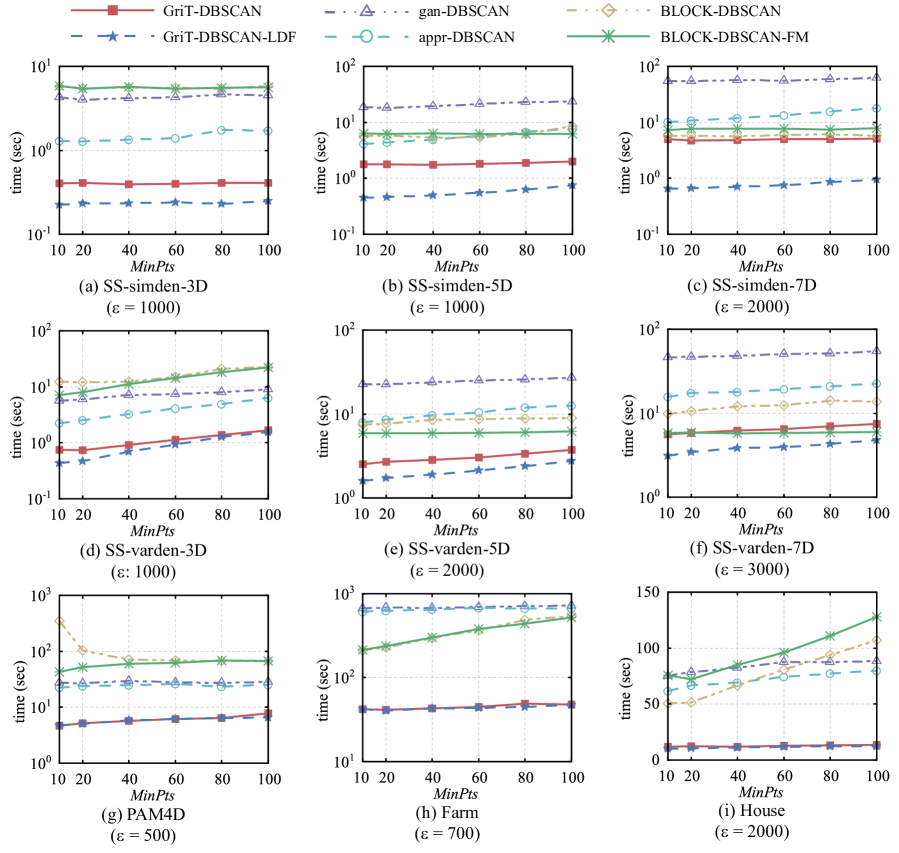Click the cyan circle appr-DBSCAN legend marker
This screenshot has width=899, height=853.
(366, 37)
